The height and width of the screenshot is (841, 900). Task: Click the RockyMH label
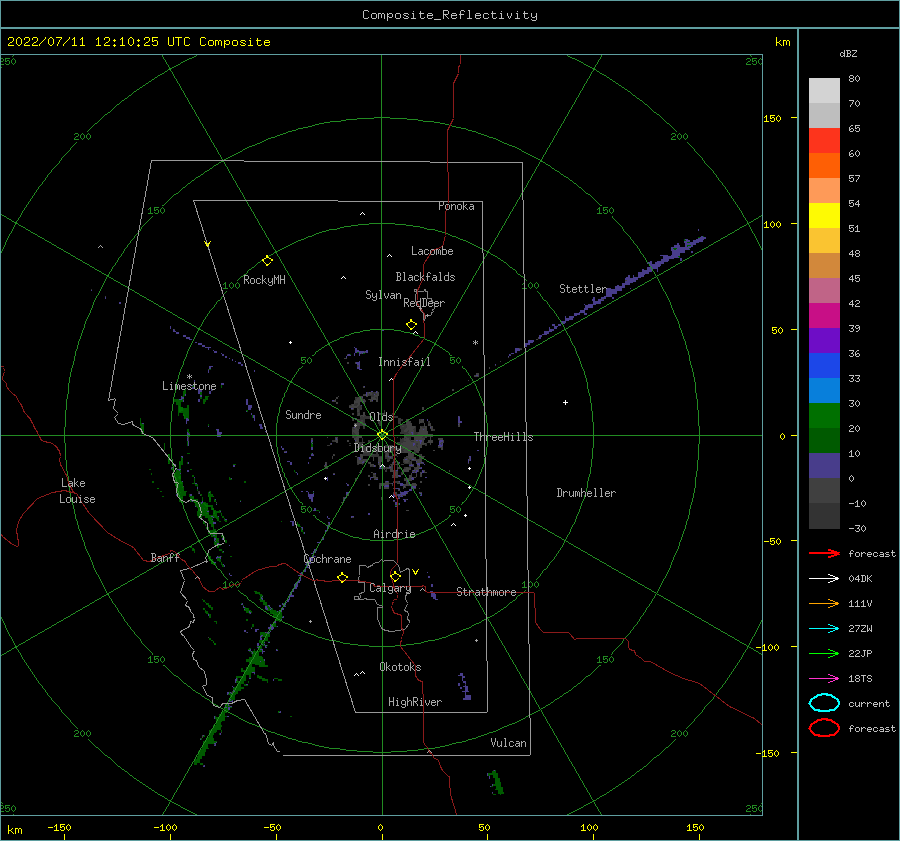(264, 280)
